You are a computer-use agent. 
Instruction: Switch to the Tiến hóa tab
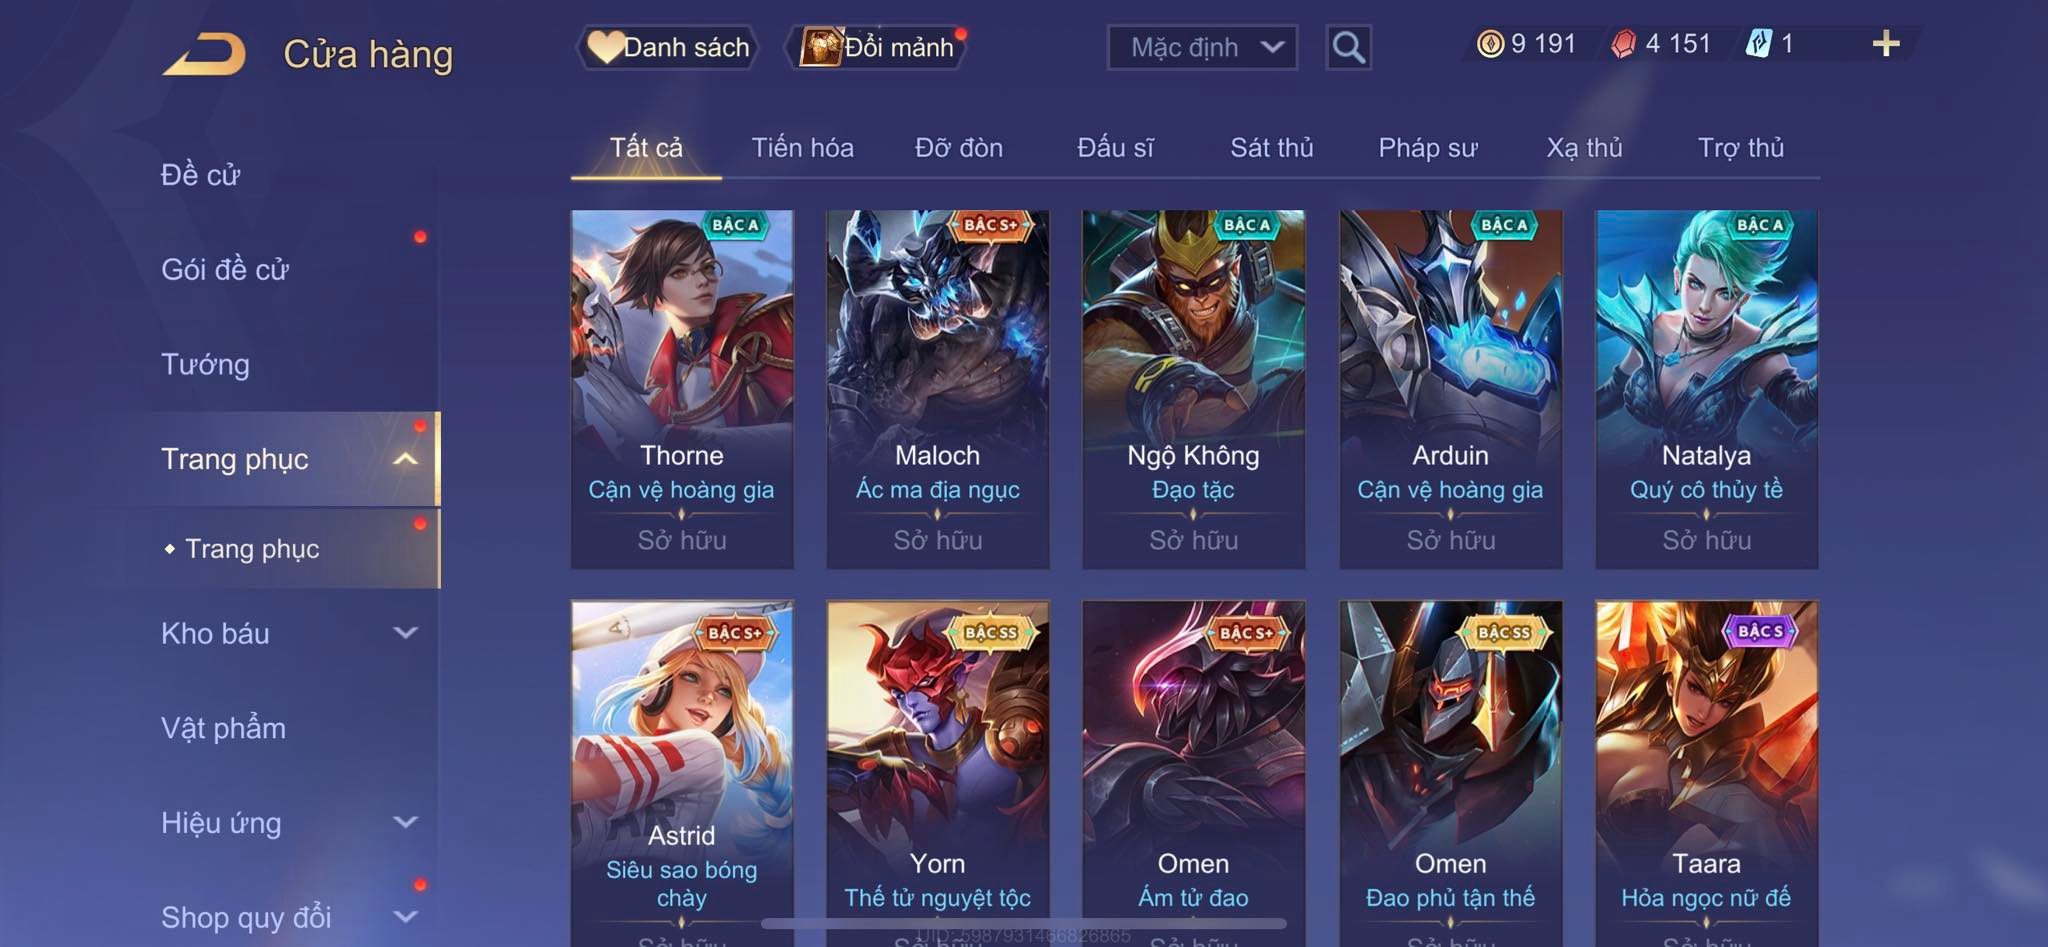(x=802, y=148)
